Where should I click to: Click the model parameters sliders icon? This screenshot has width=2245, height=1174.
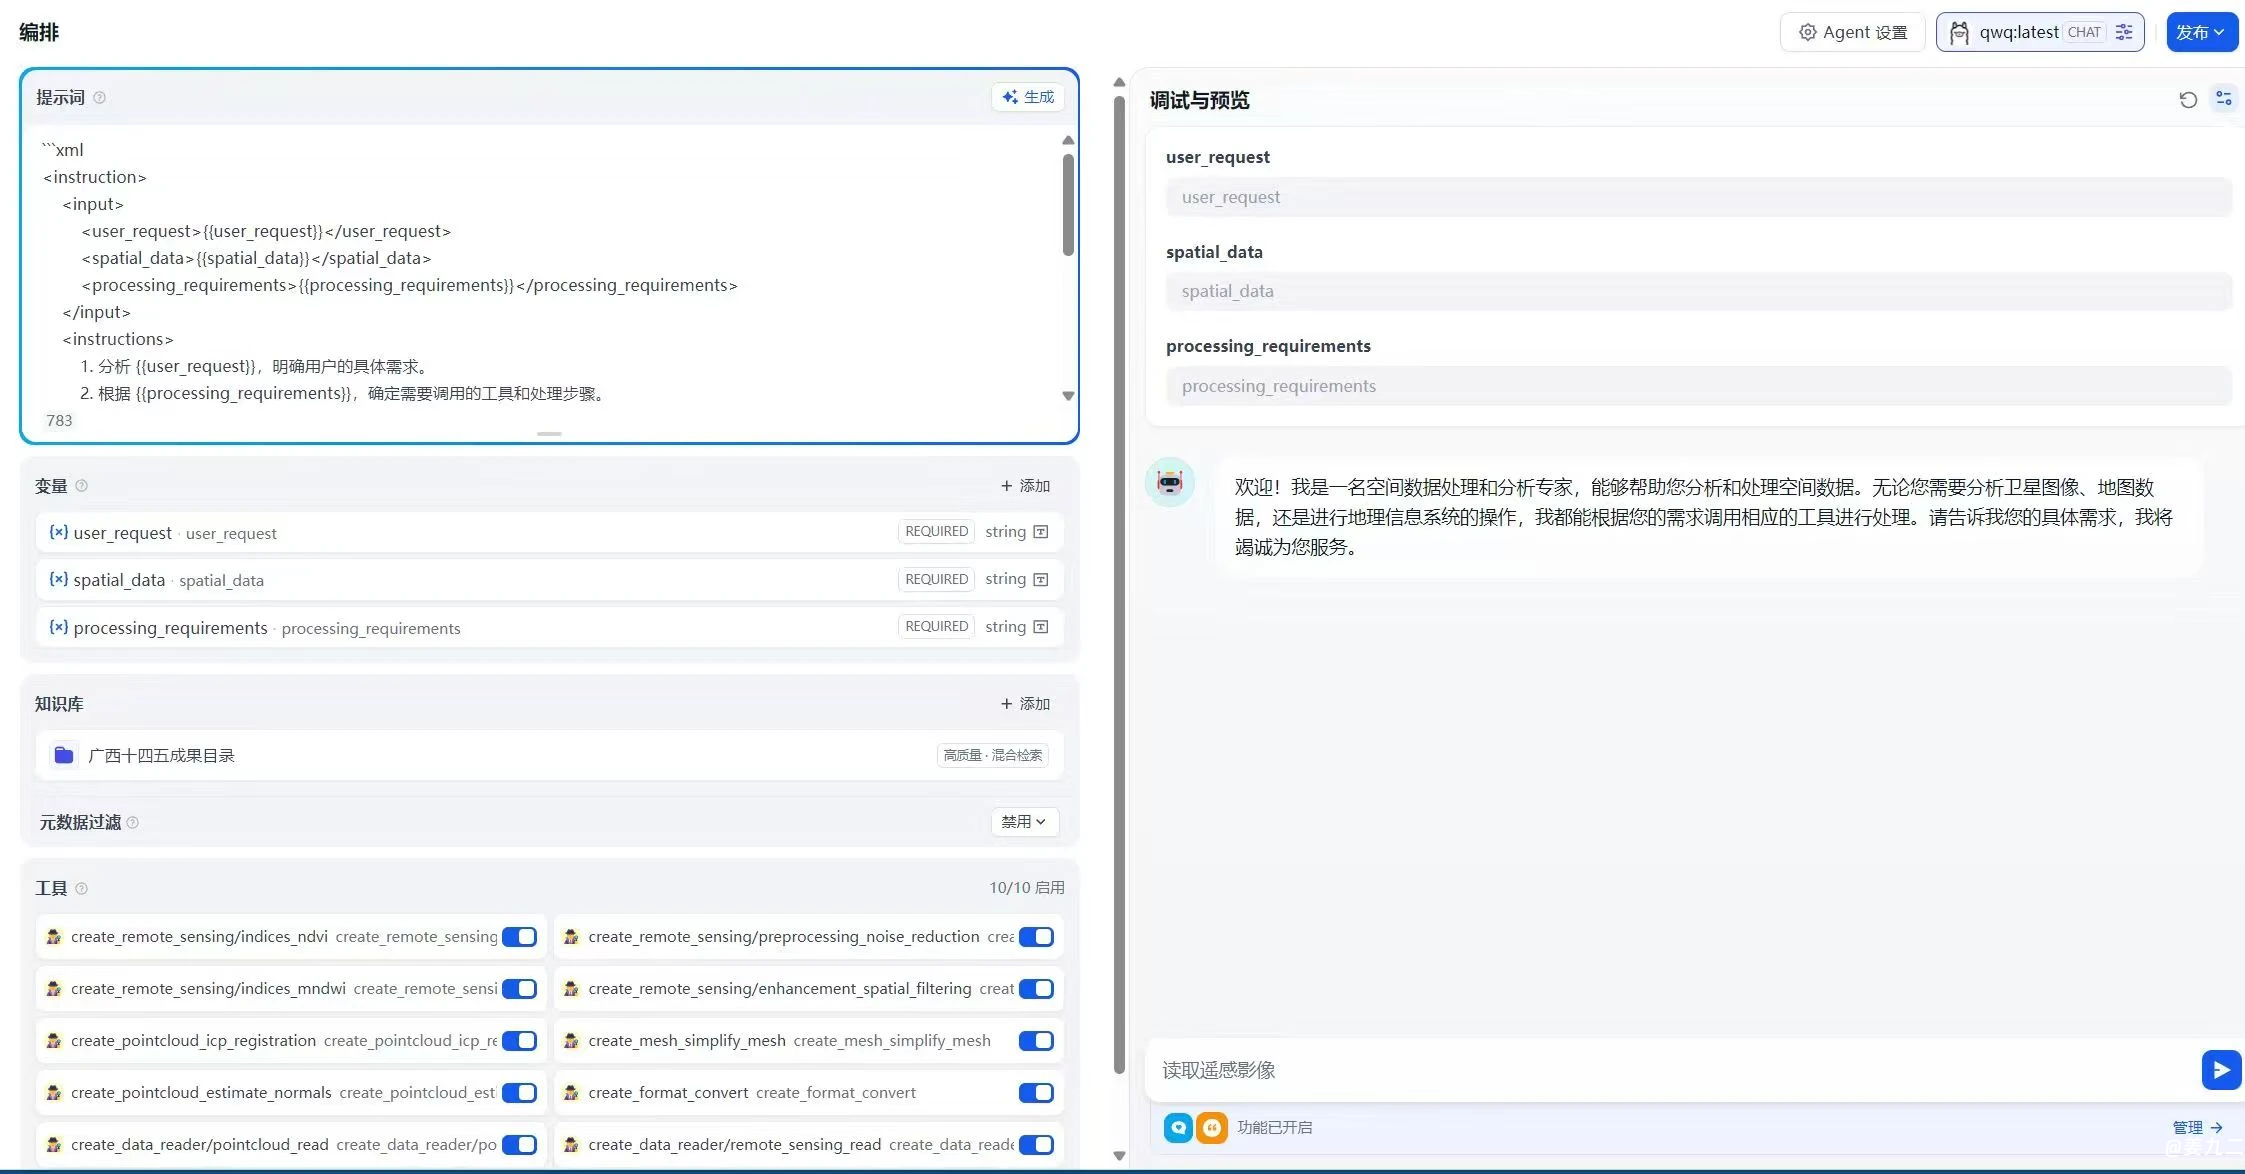[2124, 32]
